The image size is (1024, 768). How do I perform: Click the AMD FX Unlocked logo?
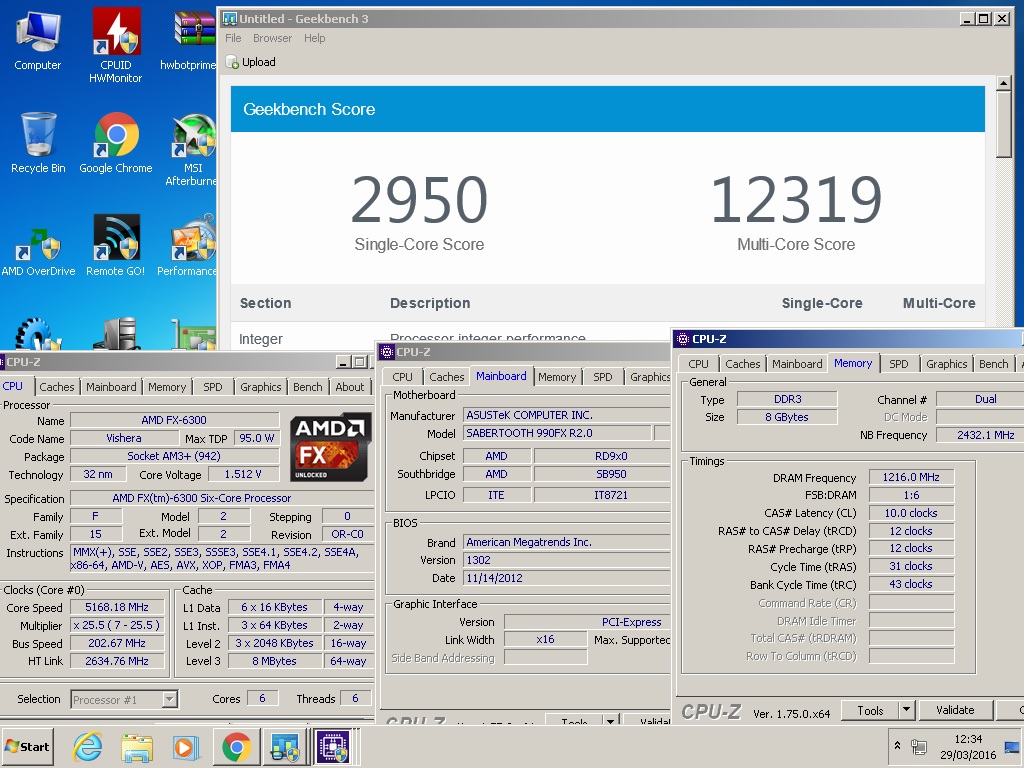(330, 446)
